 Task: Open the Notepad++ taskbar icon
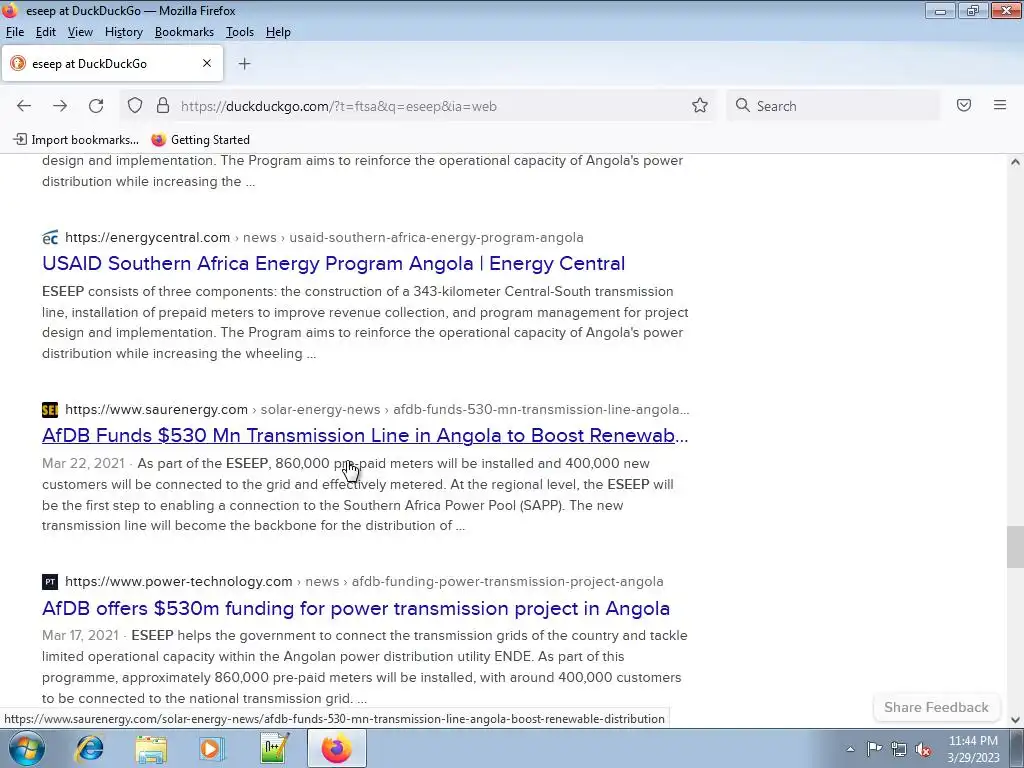274,749
